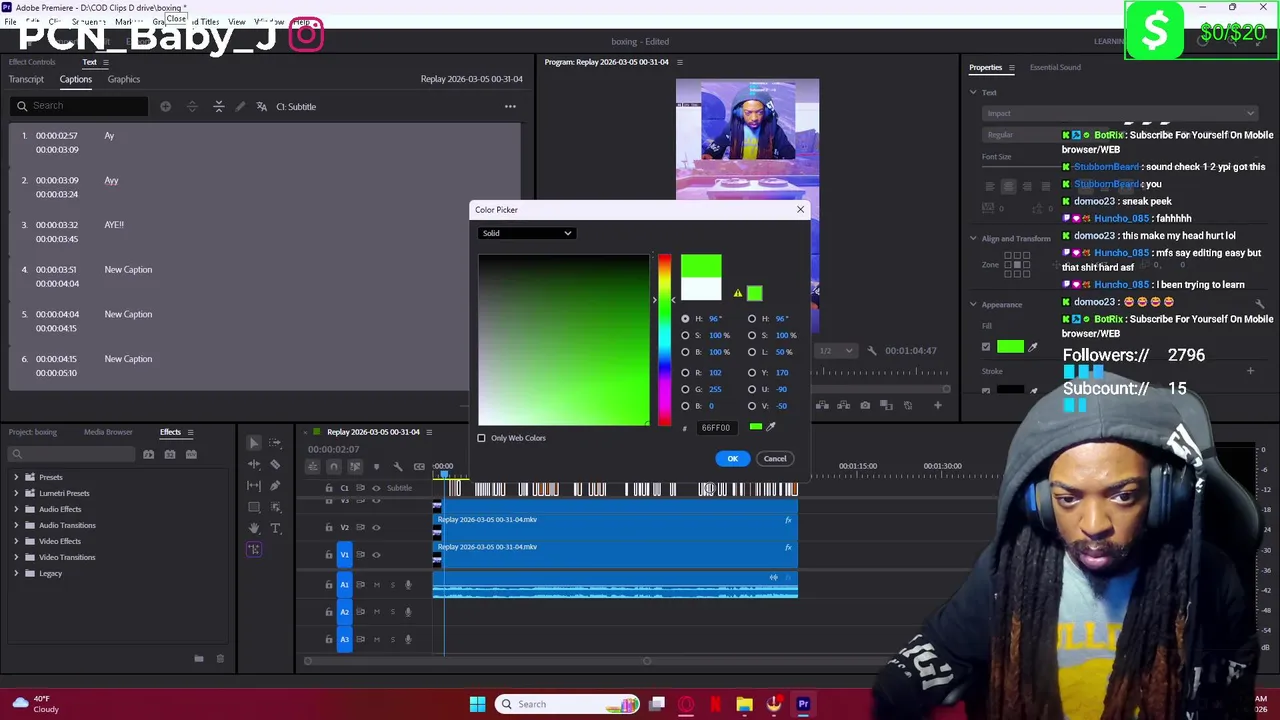The width and height of the screenshot is (1280, 720).
Task: Open Timeline Display Settings wrench
Action: click(x=398, y=466)
